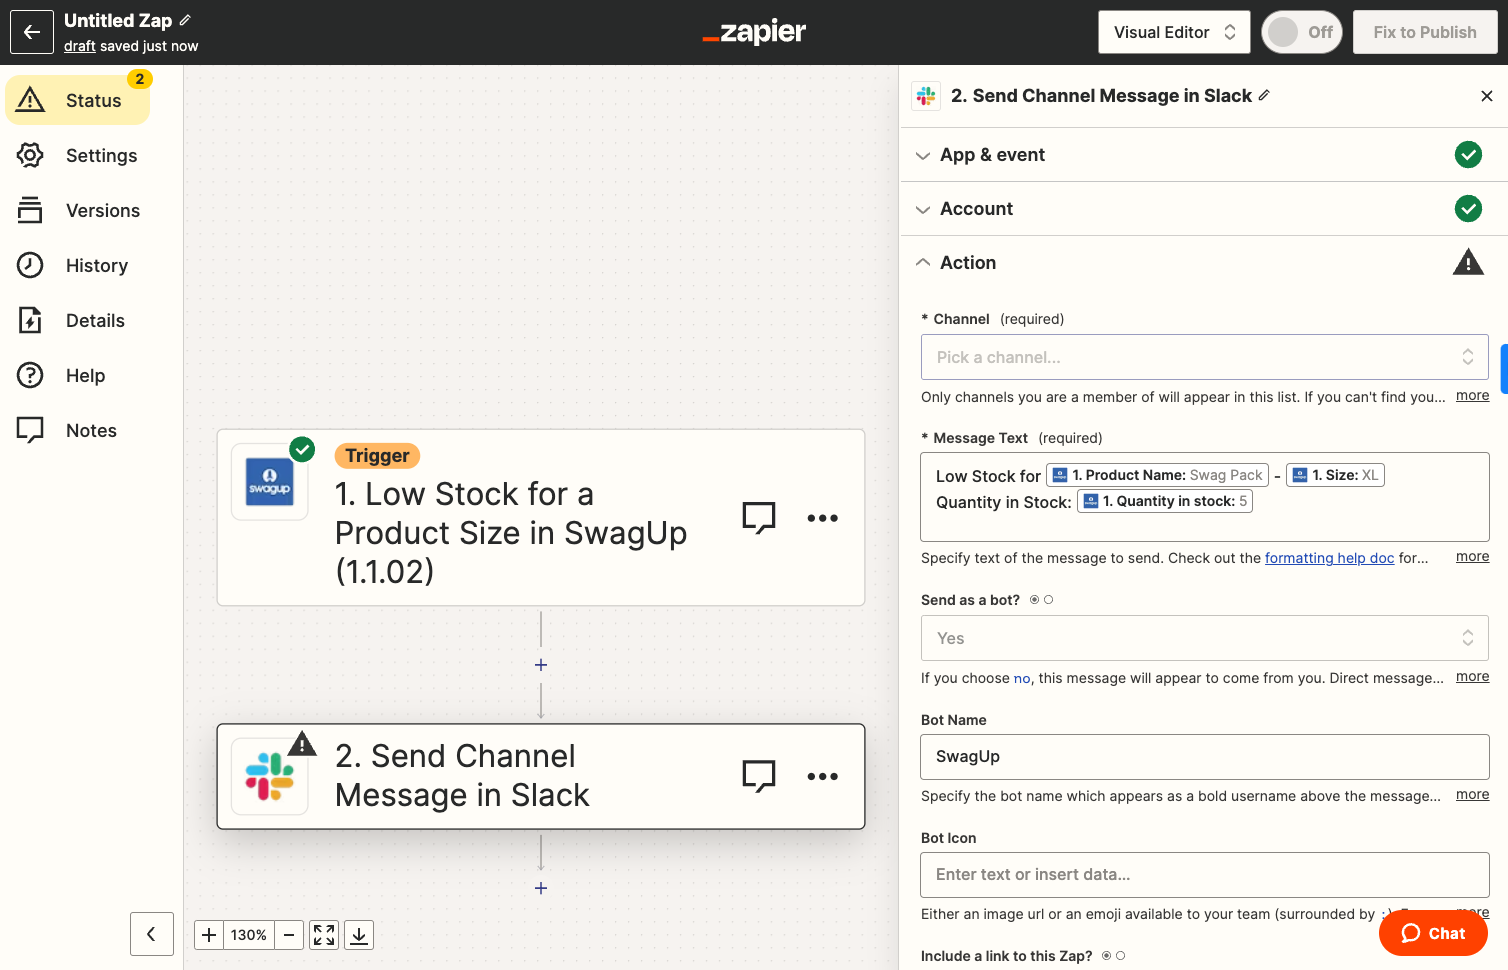The image size is (1508, 970).
Task: Zoom out on the canvas
Action: click(289, 935)
